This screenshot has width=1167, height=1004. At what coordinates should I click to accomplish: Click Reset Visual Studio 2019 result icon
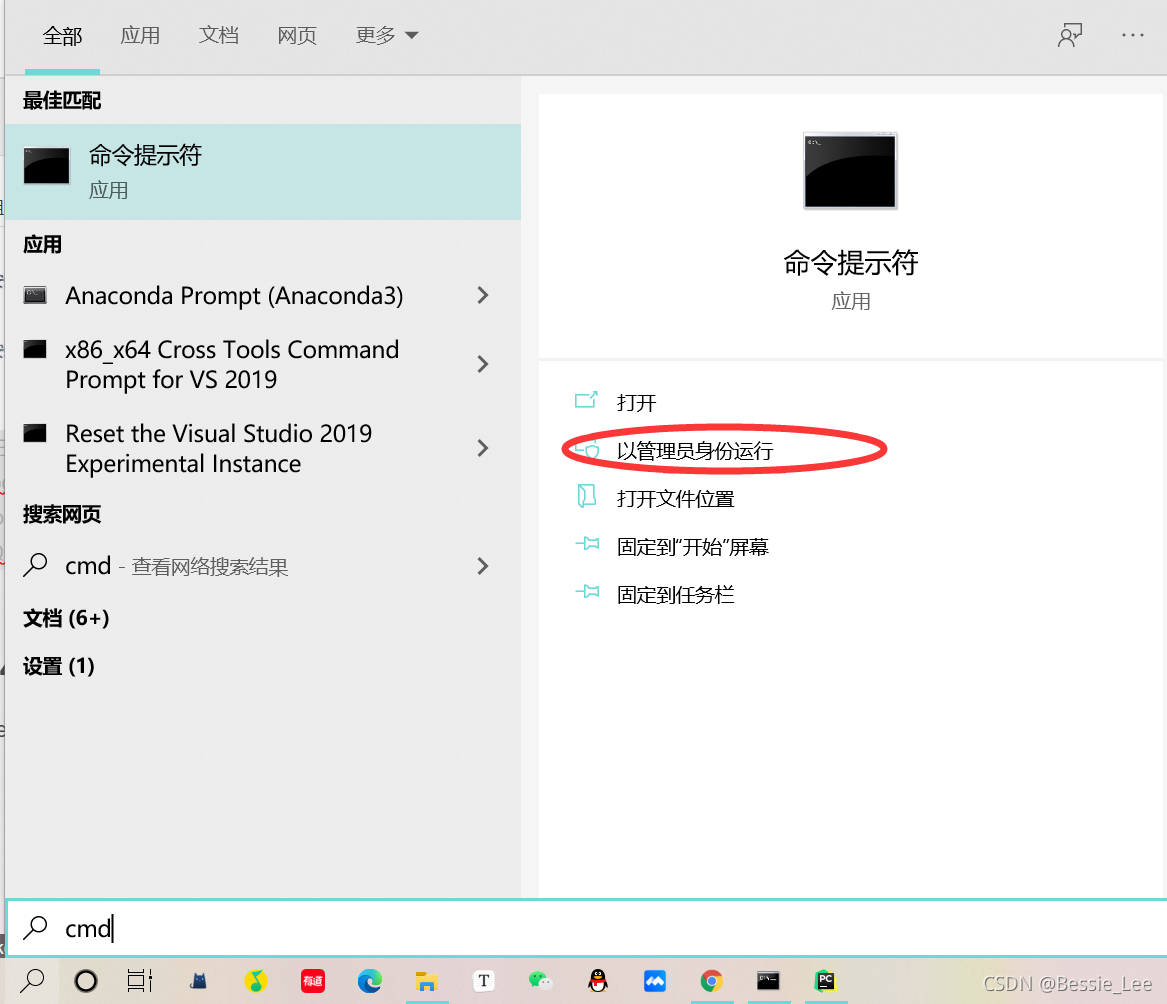point(35,433)
